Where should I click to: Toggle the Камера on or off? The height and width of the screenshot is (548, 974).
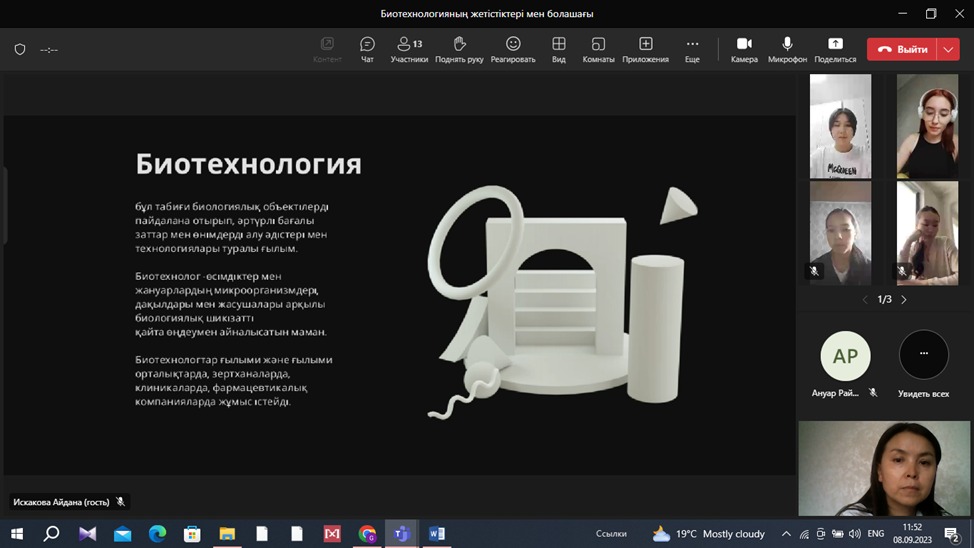coord(744,49)
